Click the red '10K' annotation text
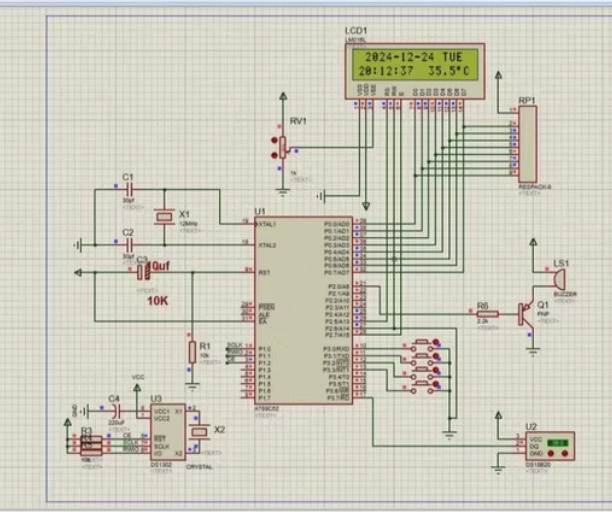 point(158,301)
